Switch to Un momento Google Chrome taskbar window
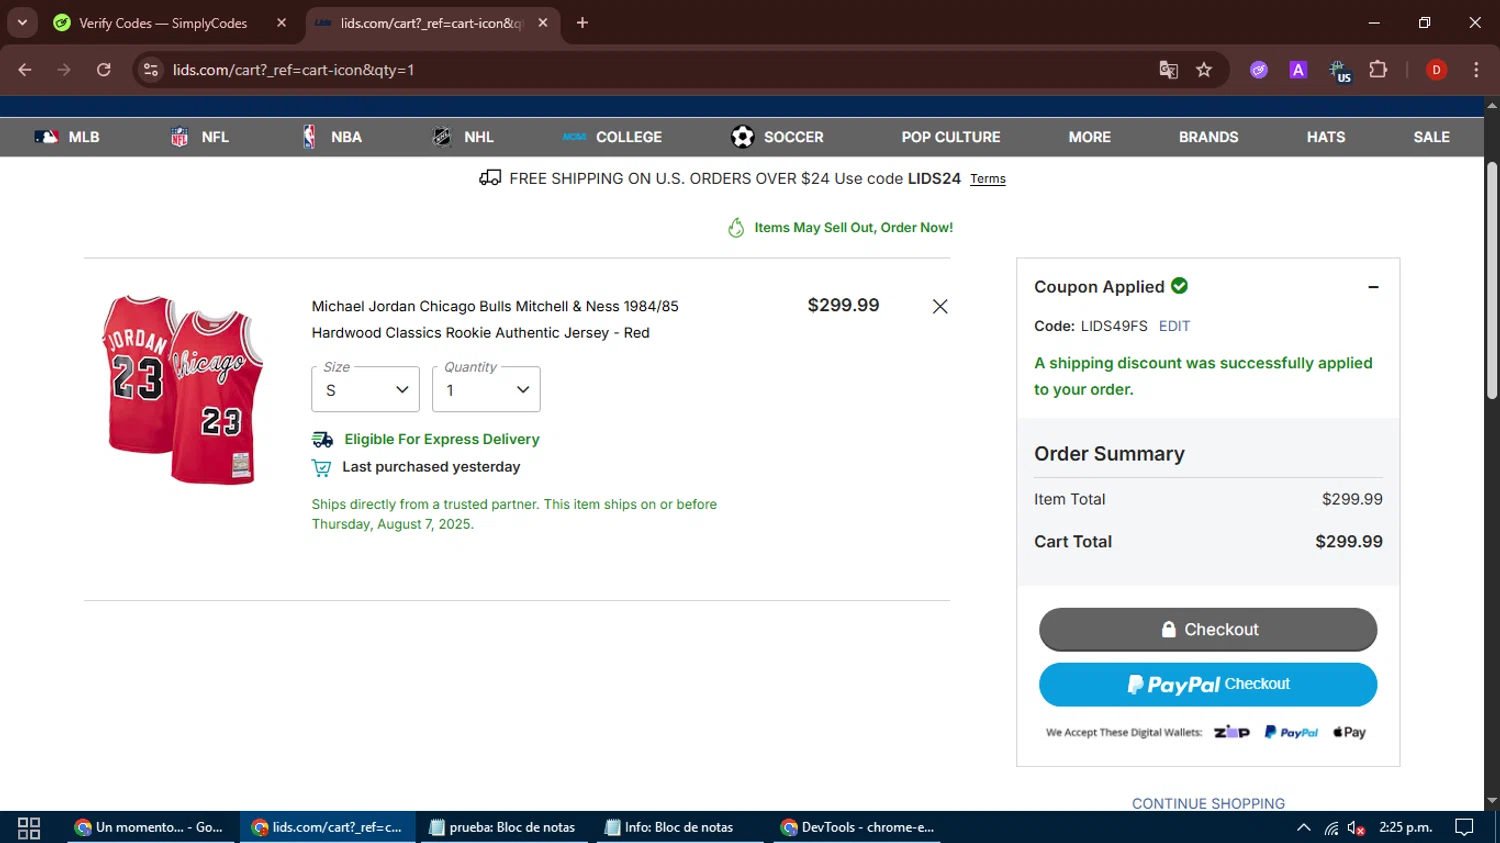Screen dimensions: 1500x843 (x=151, y=827)
